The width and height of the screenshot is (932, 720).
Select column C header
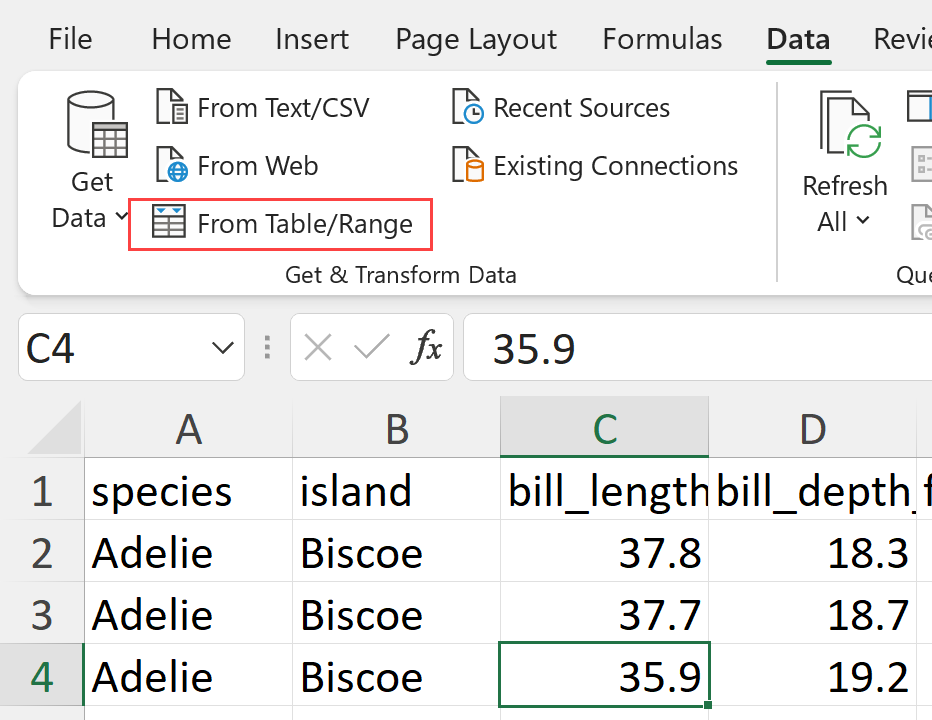click(x=604, y=428)
